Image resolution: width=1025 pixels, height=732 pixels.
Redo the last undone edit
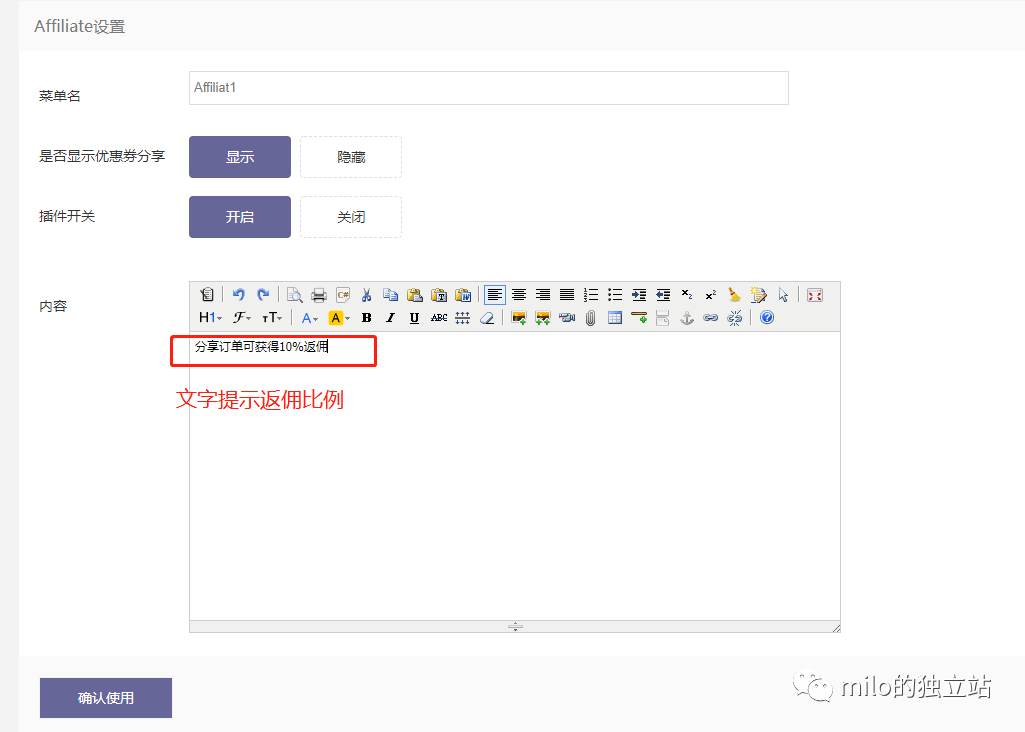click(263, 295)
